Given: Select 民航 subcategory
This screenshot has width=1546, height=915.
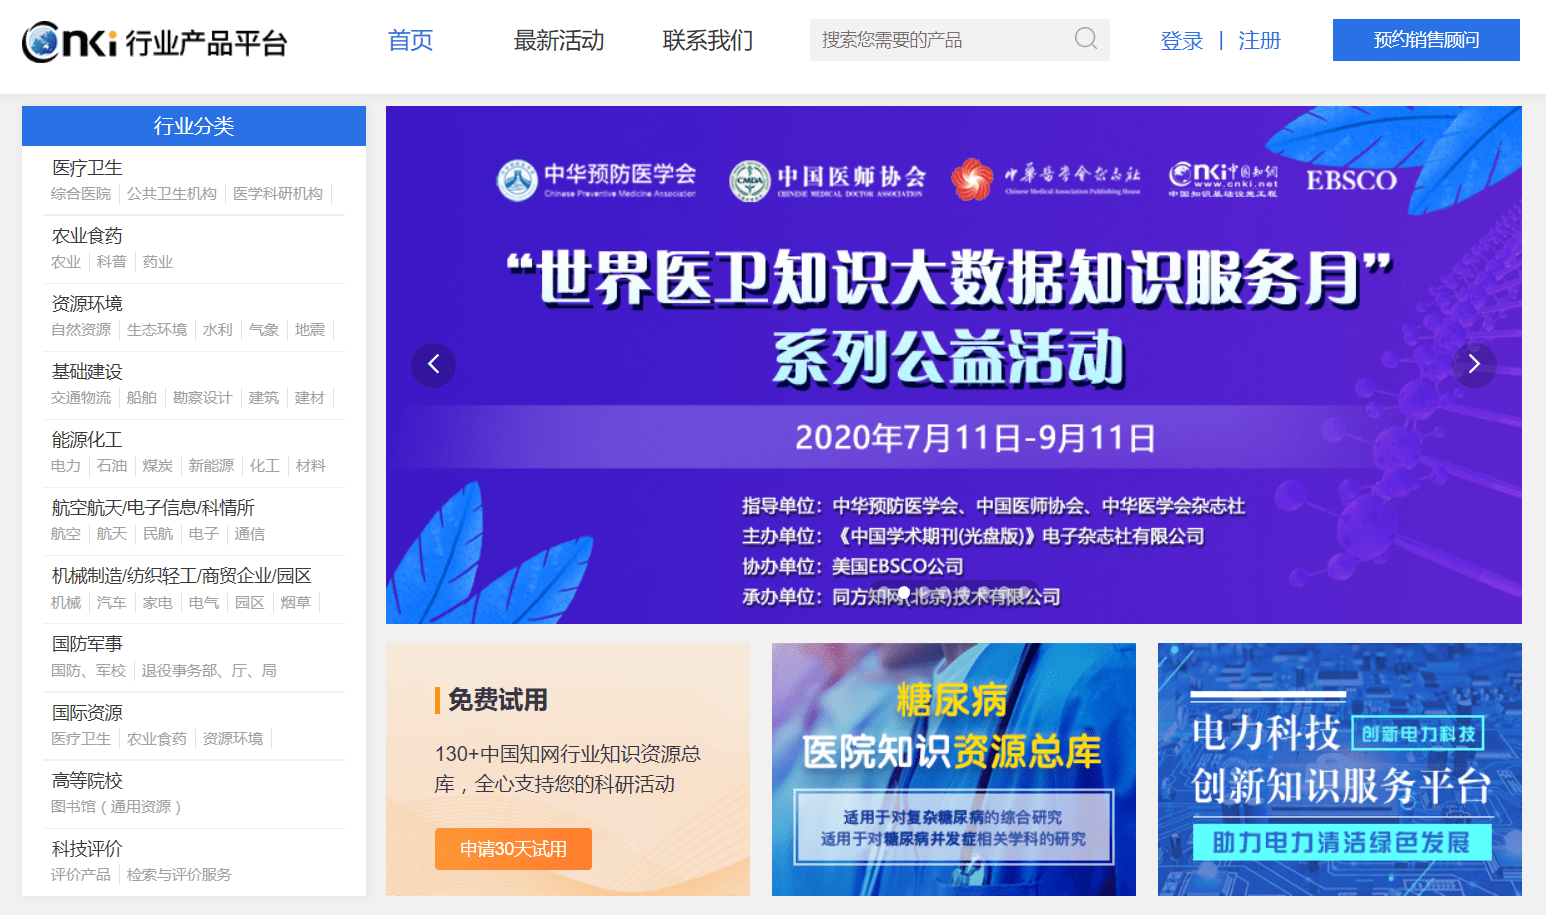Looking at the screenshot, I should pyautogui.click(x=158, y=534).
